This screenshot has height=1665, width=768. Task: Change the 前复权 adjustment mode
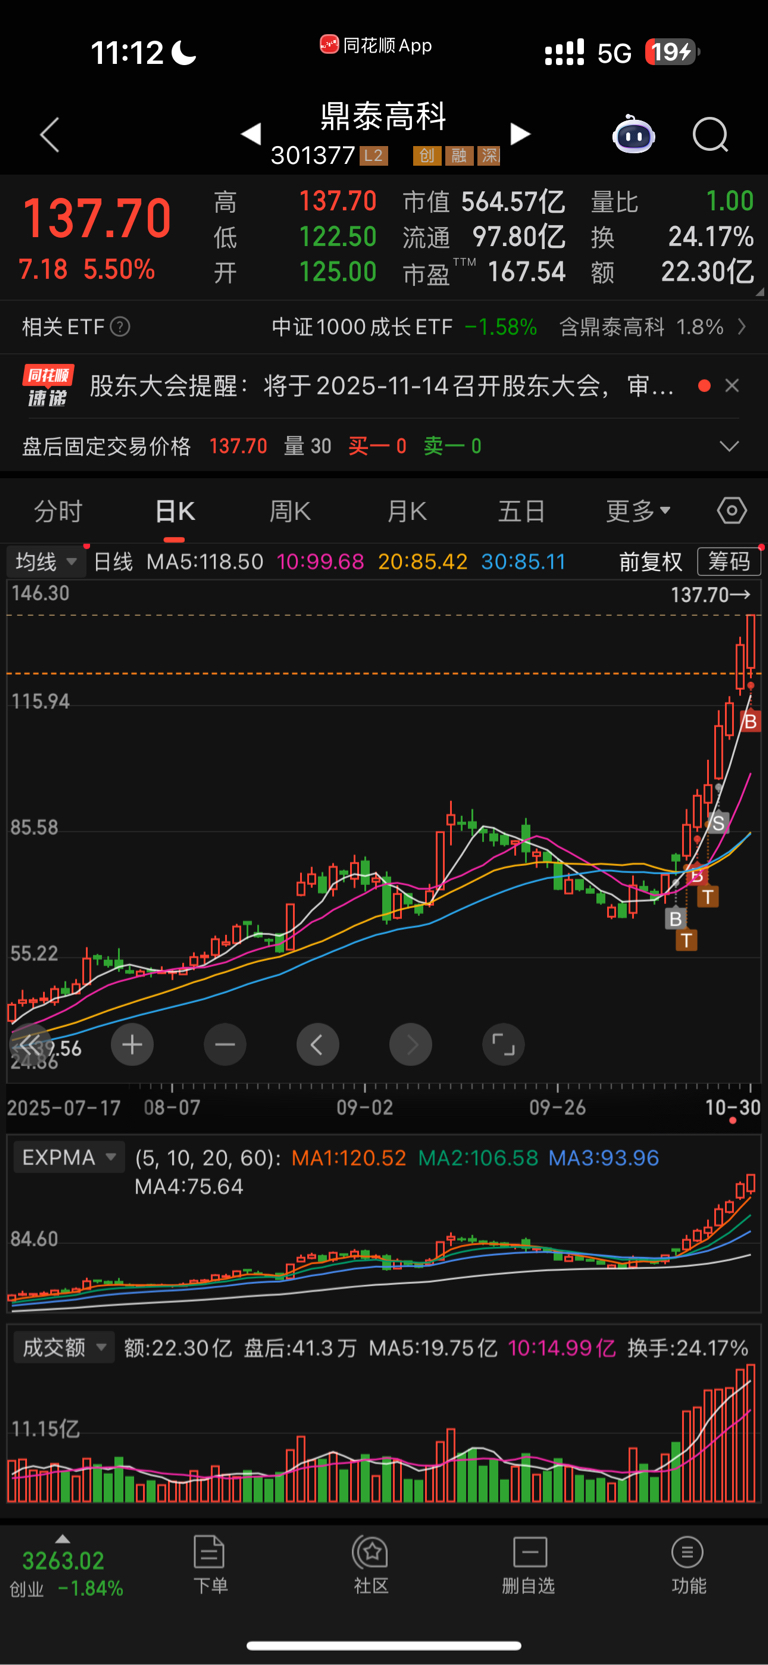point(650,562)
